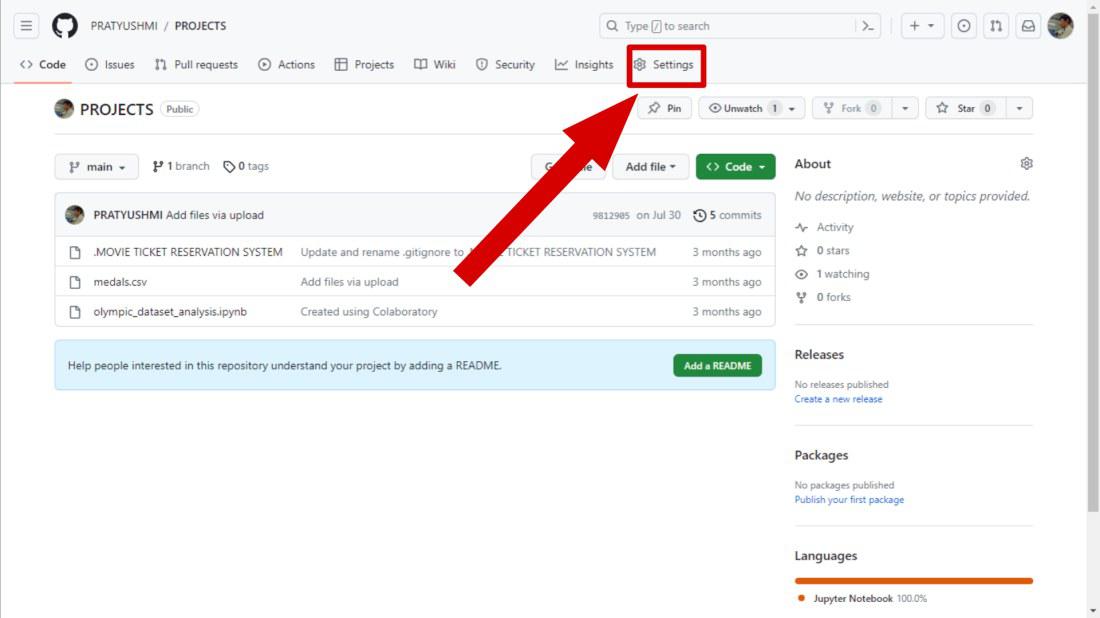
Task: Click the PROJECTS repository title
Action: coord(116,109)
